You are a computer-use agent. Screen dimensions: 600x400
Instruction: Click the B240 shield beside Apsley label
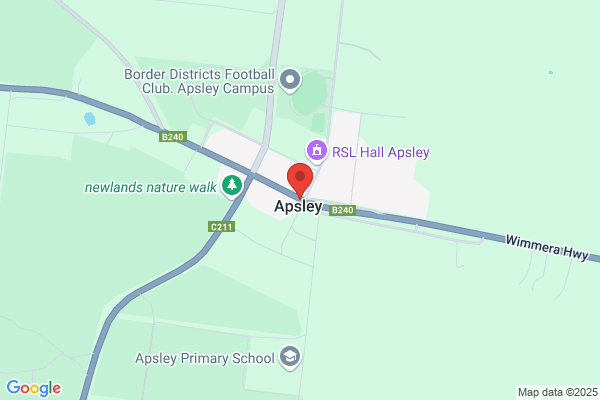pyautogui.click(x=342, y=210)
